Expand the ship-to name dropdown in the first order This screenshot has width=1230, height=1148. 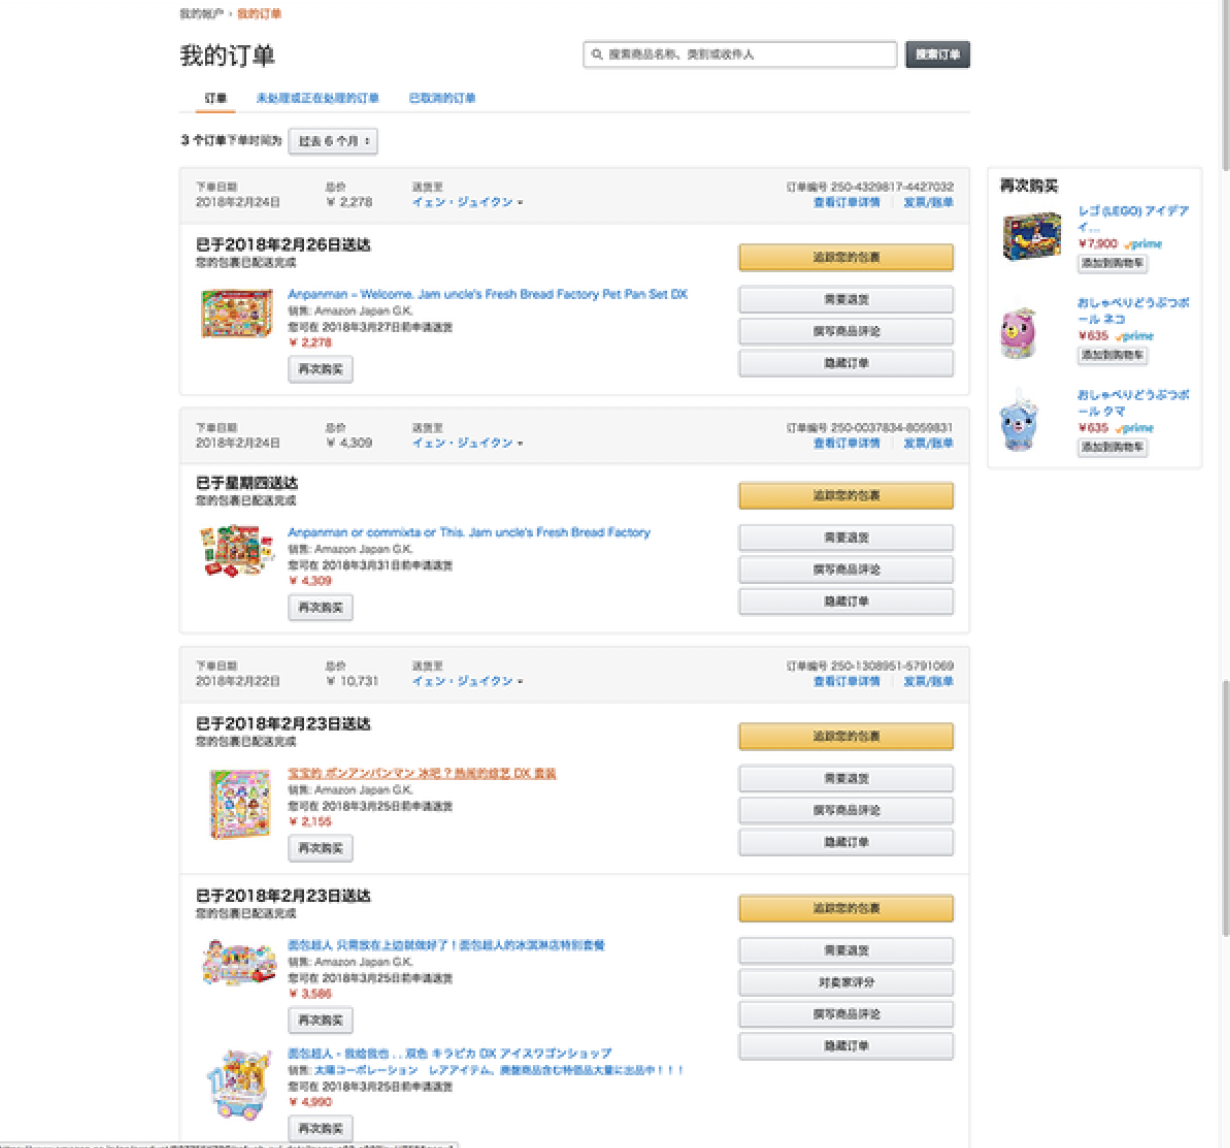tap(468, 203)
